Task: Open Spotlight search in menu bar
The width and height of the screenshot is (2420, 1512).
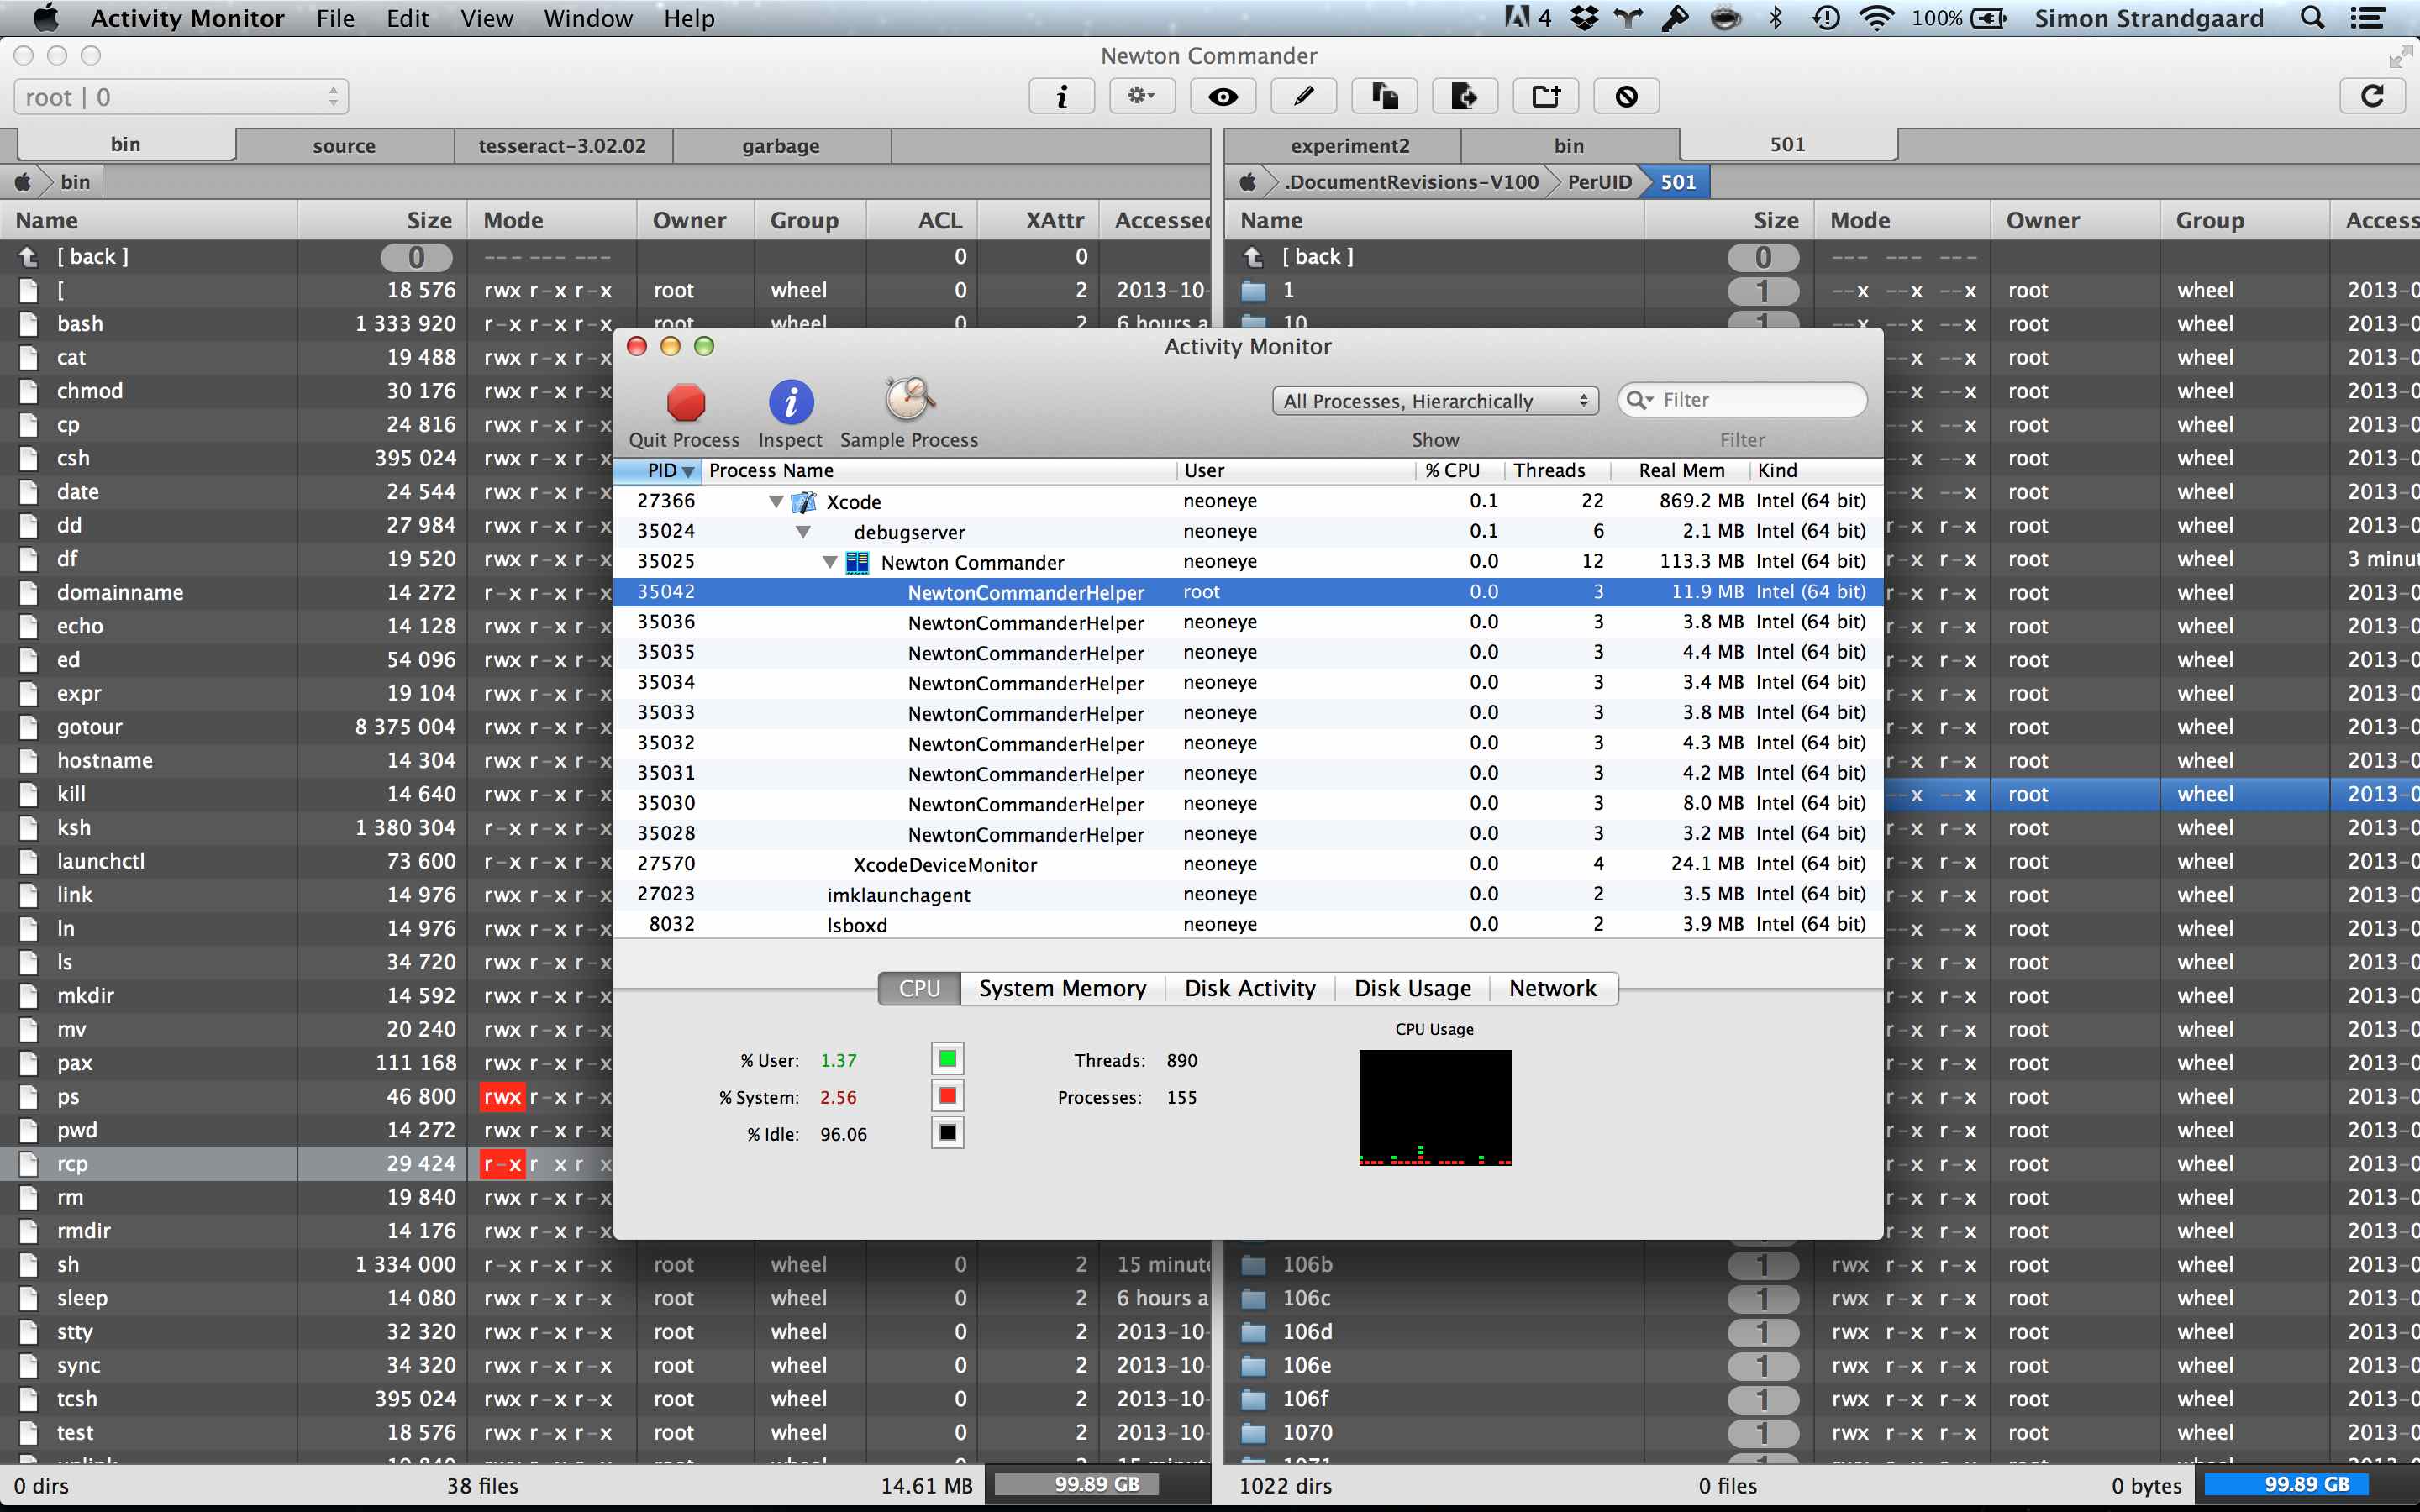Action: [2312, 18]
